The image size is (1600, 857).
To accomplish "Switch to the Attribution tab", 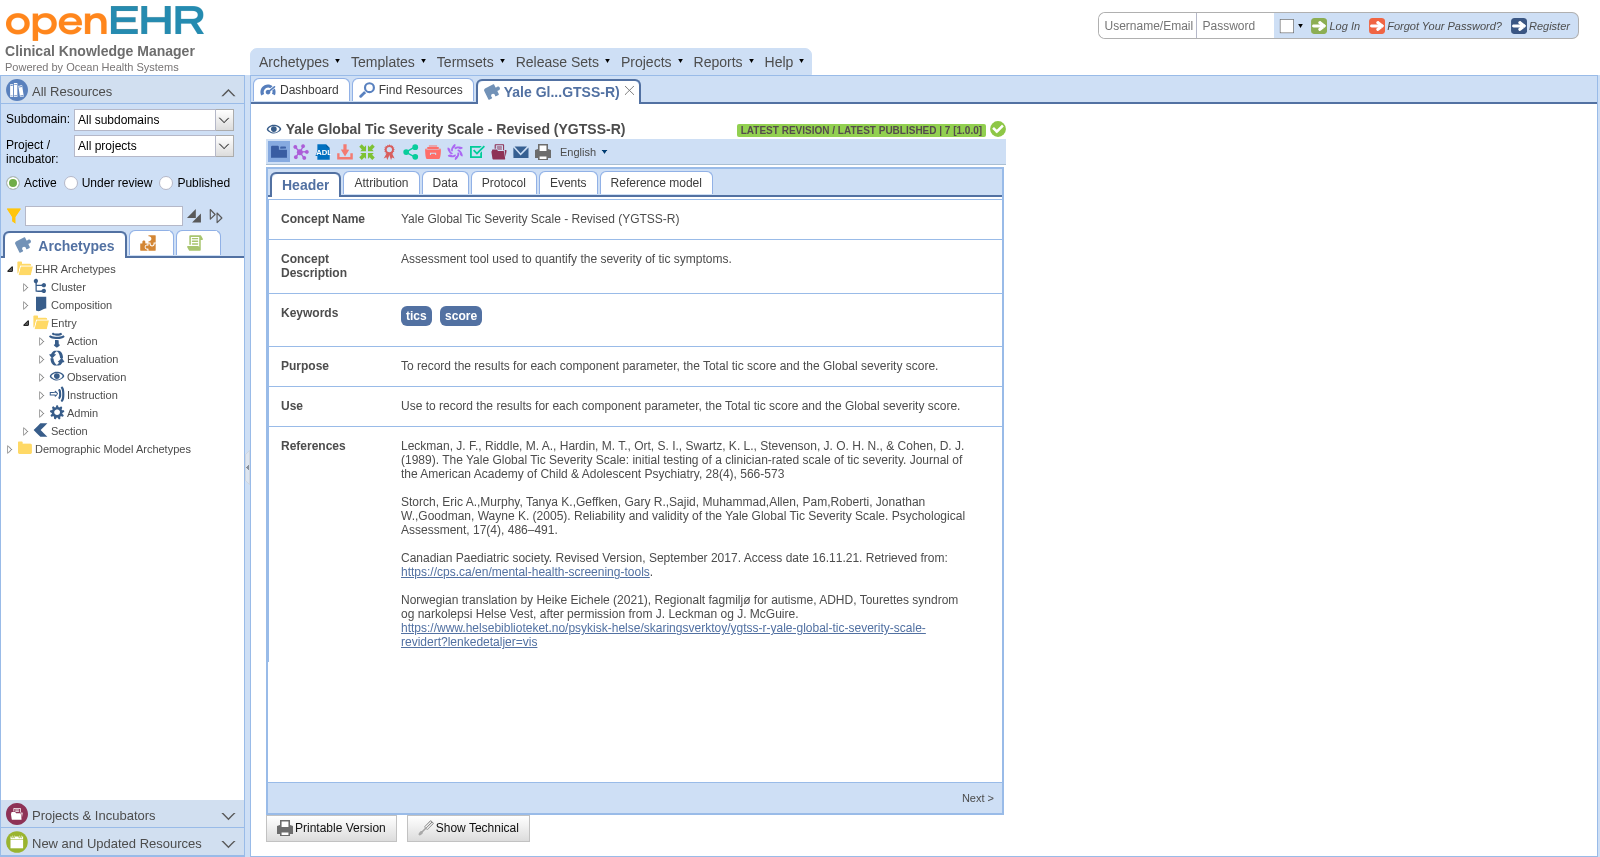I will pyautogui.click(x=381, y=183).
